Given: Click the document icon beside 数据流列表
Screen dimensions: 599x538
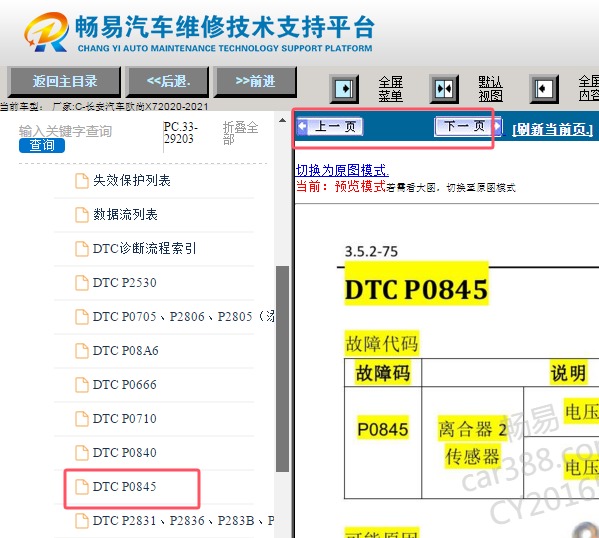Looking at the screenshot, I should (81, 215).
